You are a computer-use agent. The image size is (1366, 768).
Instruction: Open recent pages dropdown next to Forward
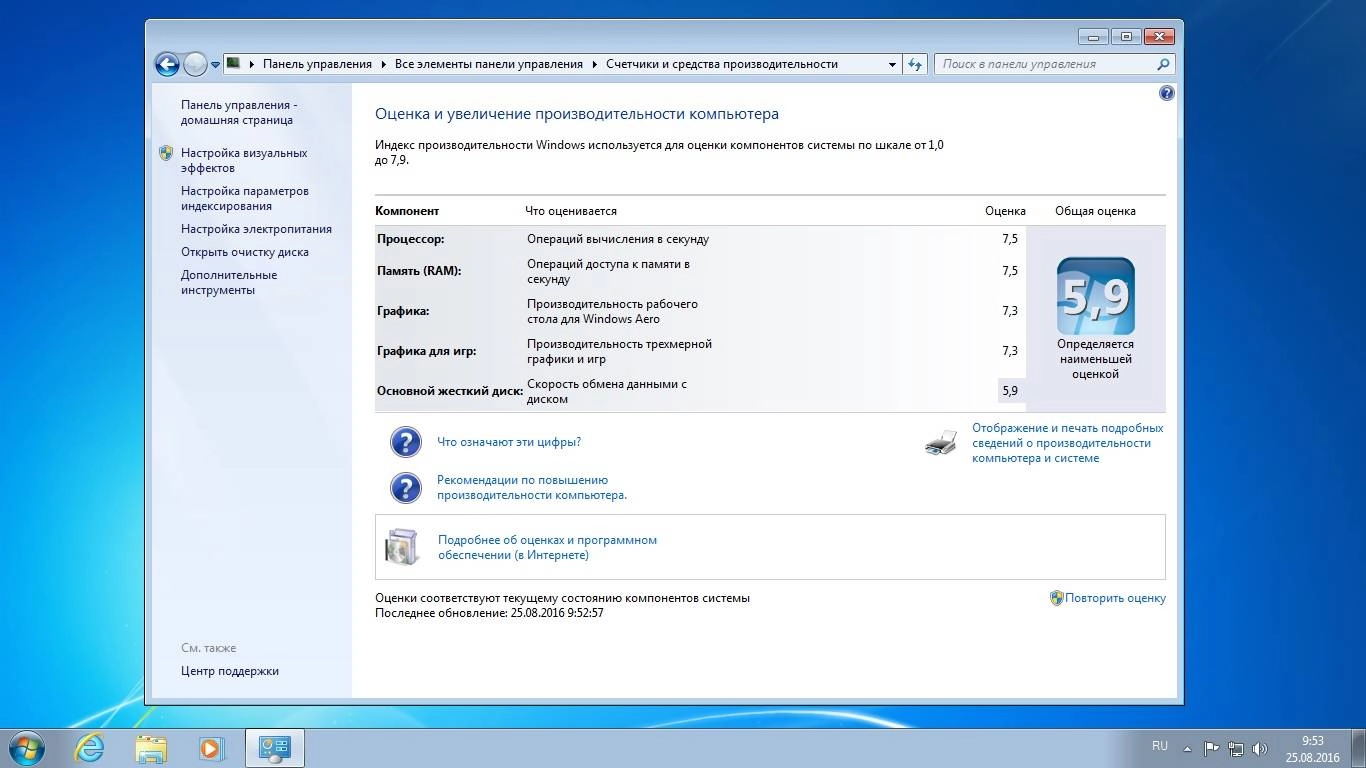215,65
